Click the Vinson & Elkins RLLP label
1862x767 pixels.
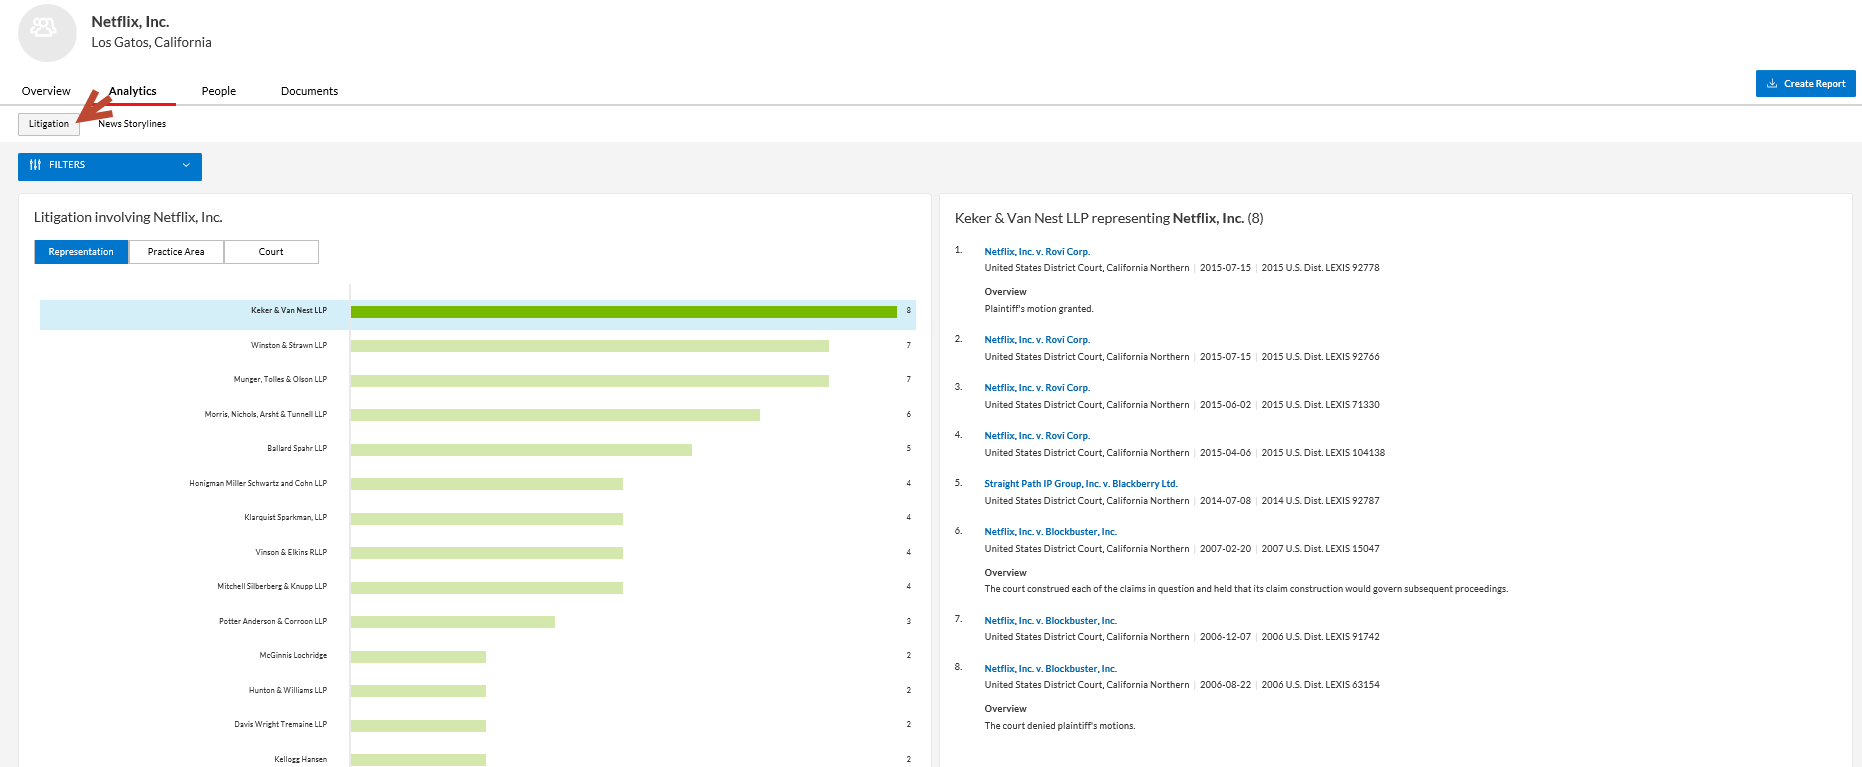(291, 552)
